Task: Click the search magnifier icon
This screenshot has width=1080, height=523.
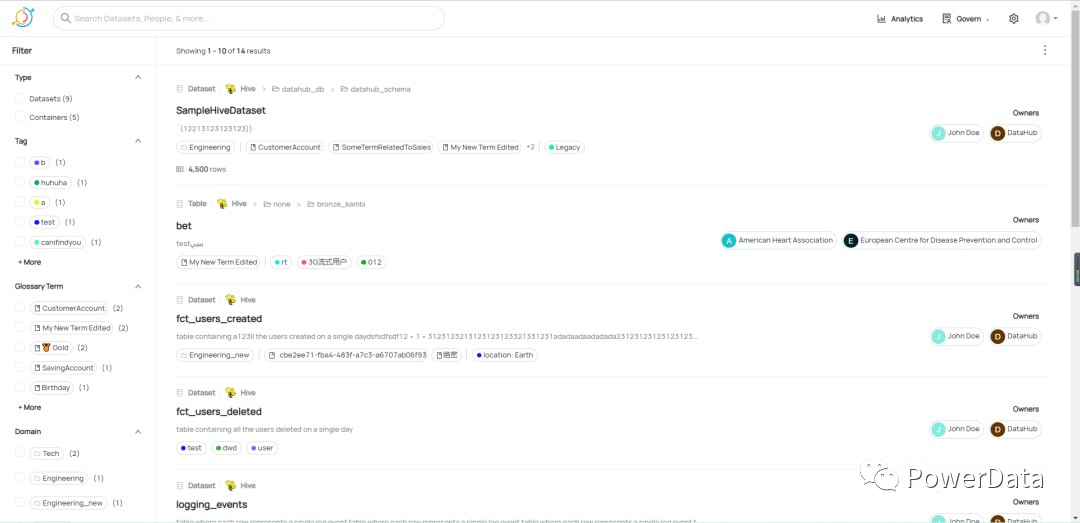Action: pyautogui.click(x=66, y=19)
